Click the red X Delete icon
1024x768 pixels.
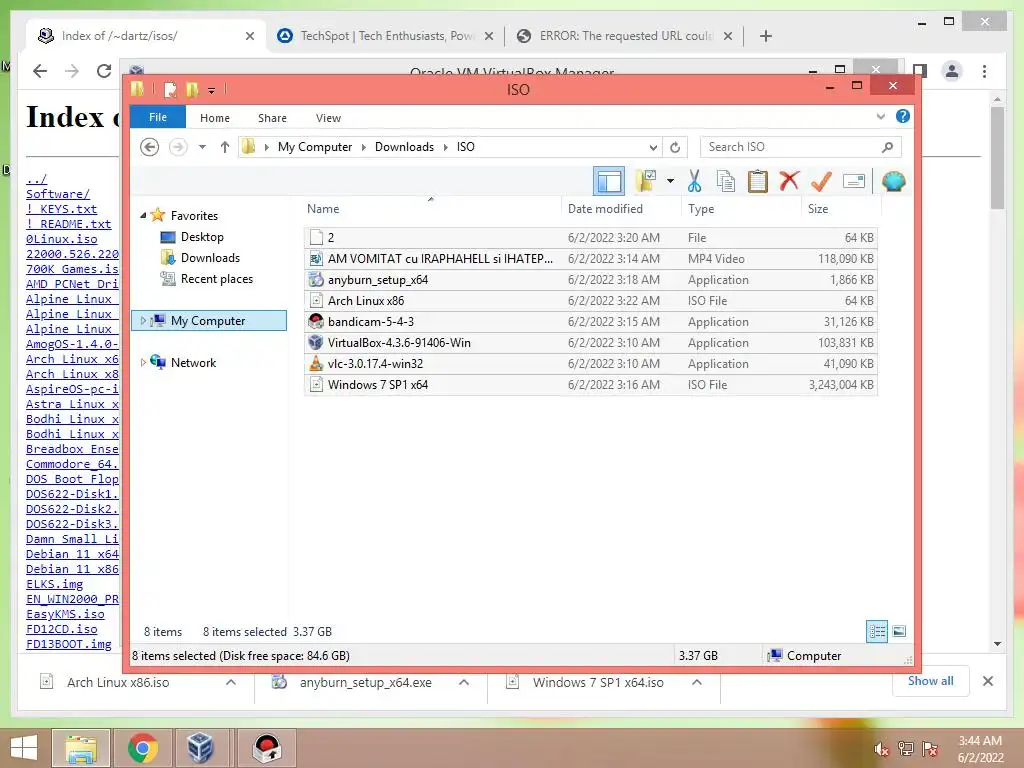point(789,180)
